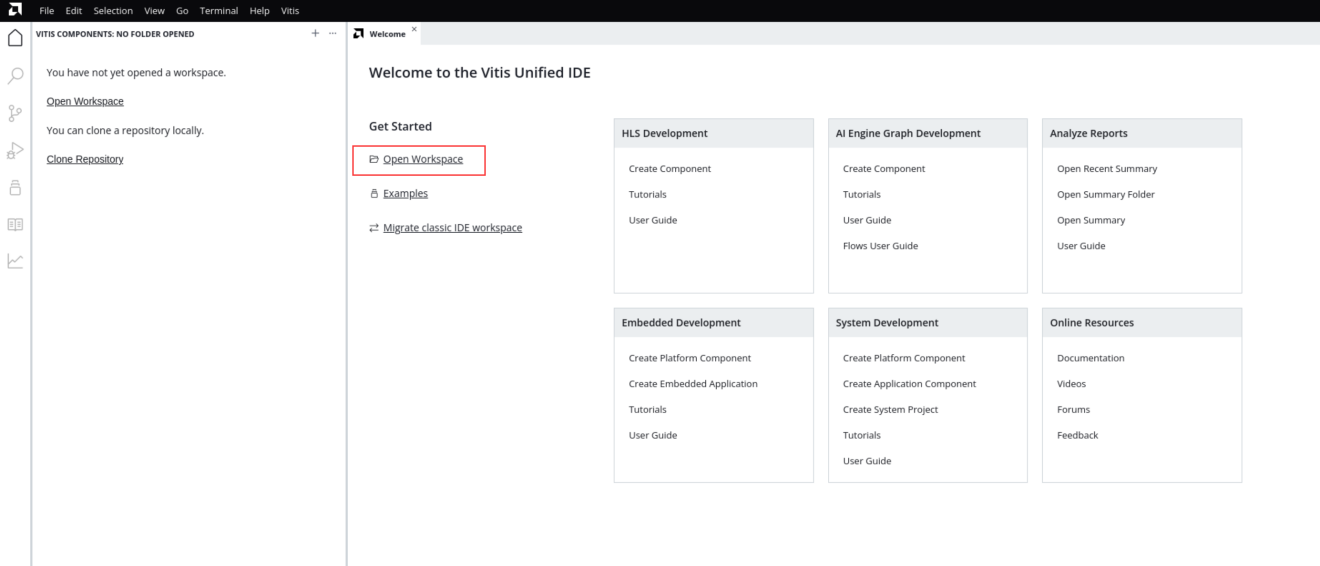
Task: Click the plus icon in Vitis Components header
Action: click(x=316, y=33)
